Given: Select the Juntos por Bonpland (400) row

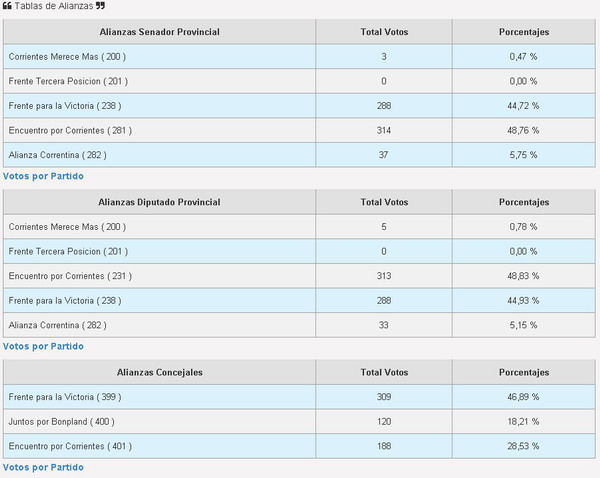Looking at the screenshot, I should click(x=299, y=421).
